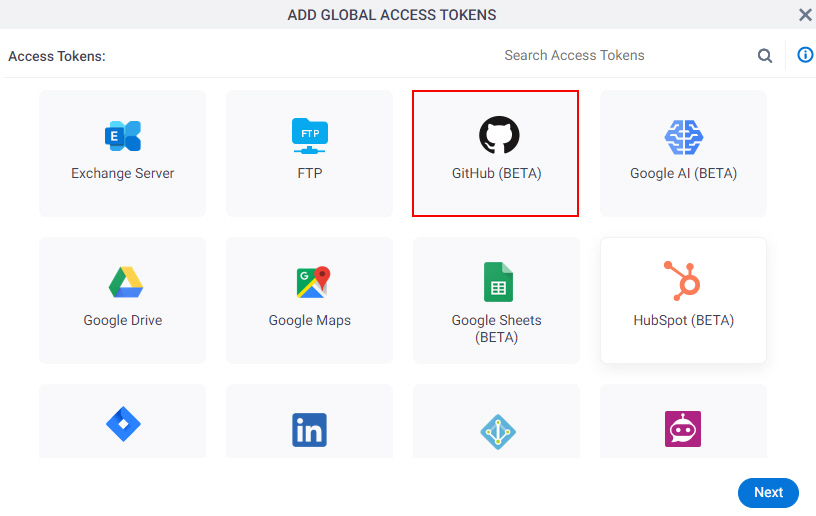The height and width of the screenshot is (516, 816).
Task: Select the Google Drive triangle icon
Action: (125, 282)
